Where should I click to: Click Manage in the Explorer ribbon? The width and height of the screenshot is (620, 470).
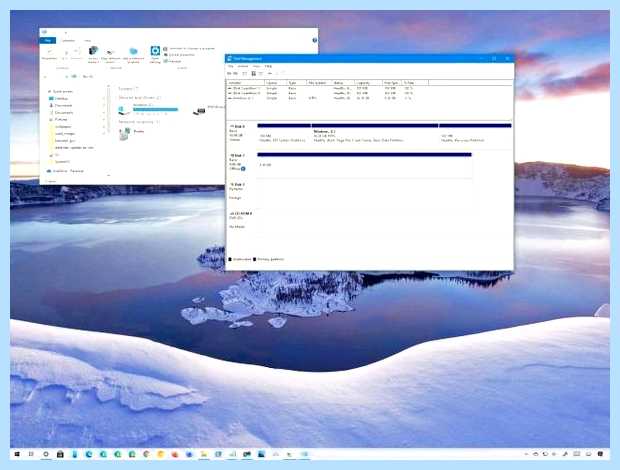pos(173,61)
